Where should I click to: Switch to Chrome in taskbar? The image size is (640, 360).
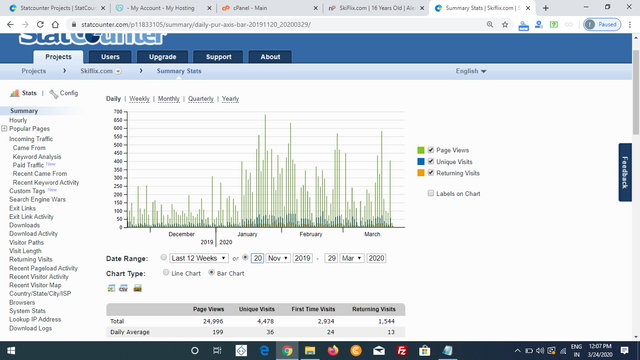click(287, 351)
